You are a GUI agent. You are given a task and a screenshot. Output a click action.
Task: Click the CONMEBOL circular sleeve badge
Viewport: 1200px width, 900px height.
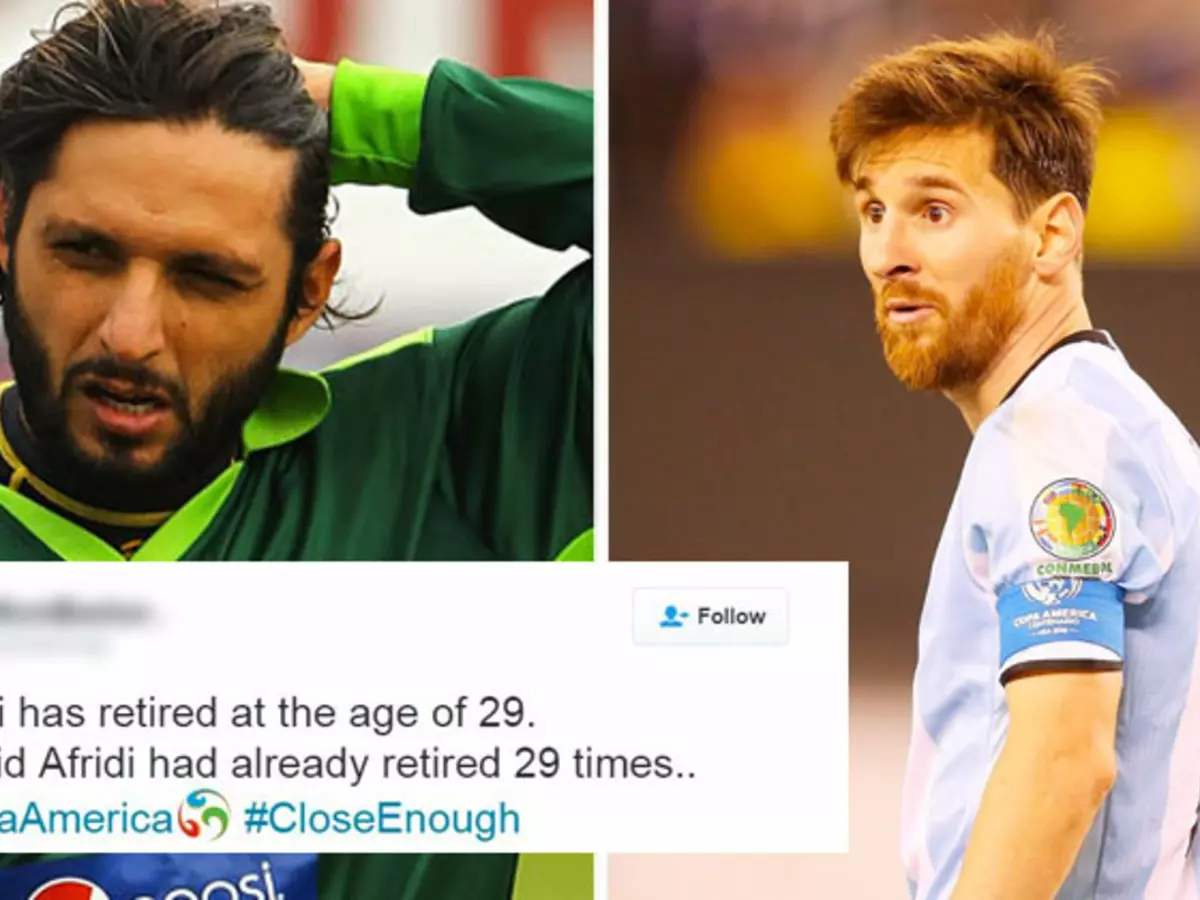[1072, 519]
